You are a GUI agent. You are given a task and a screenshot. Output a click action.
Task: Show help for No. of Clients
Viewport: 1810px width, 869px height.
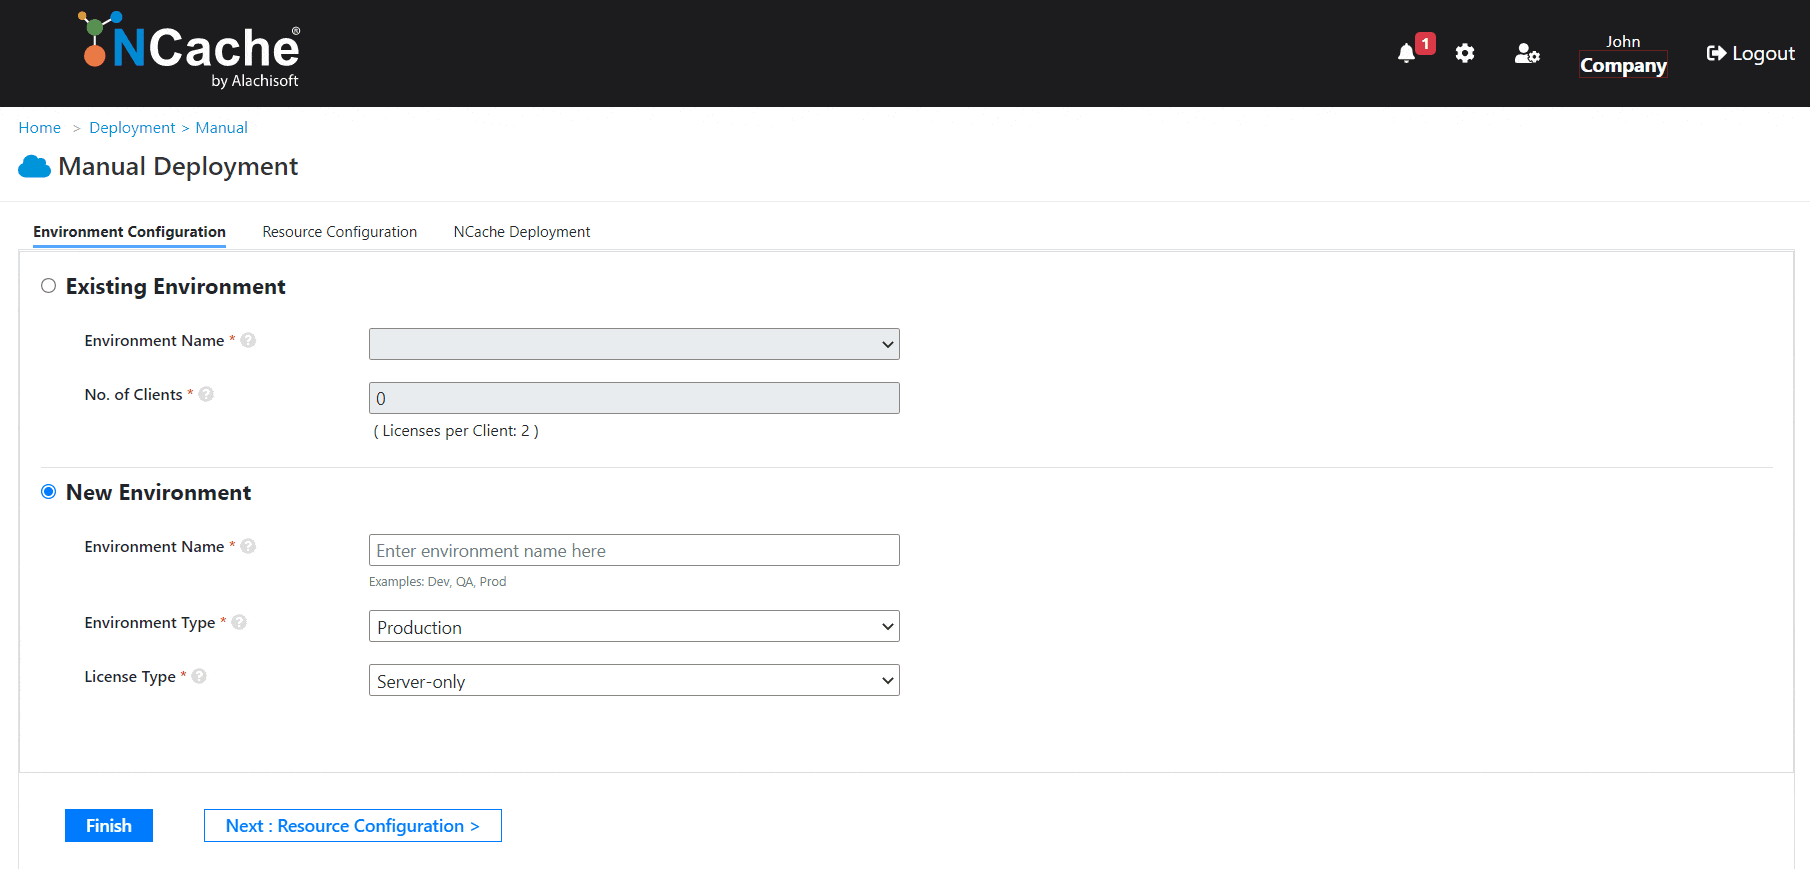click(x=206, y=394)
